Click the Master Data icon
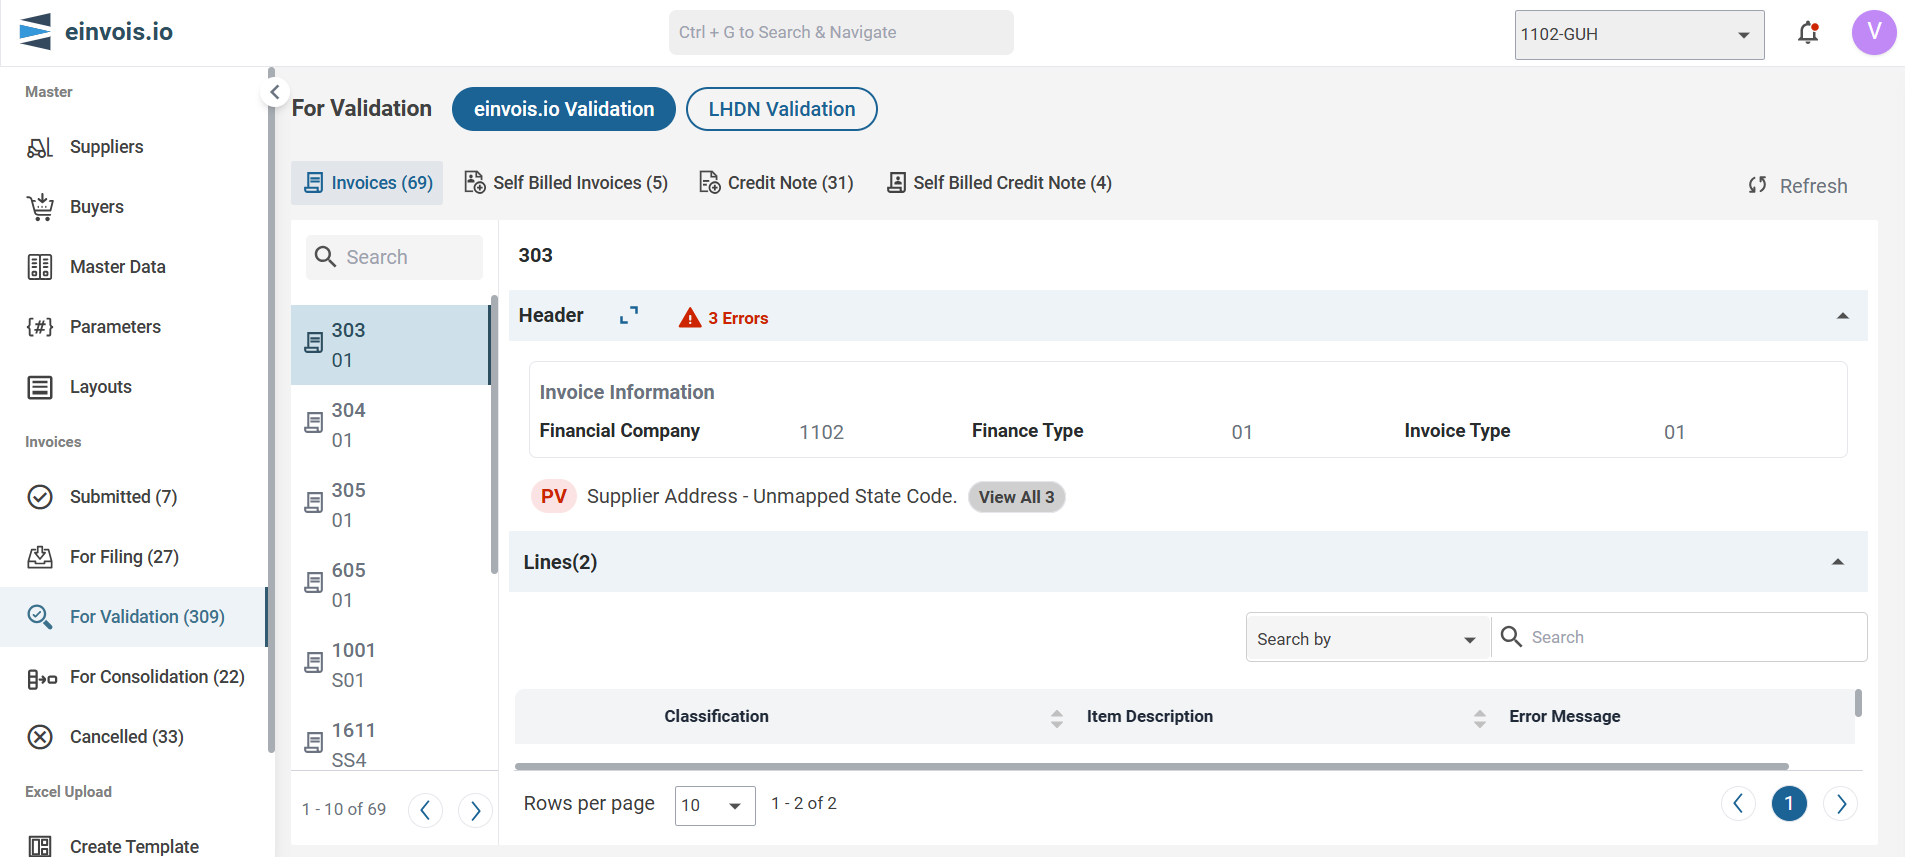The image size is (1905, 857). coord(40,267)
